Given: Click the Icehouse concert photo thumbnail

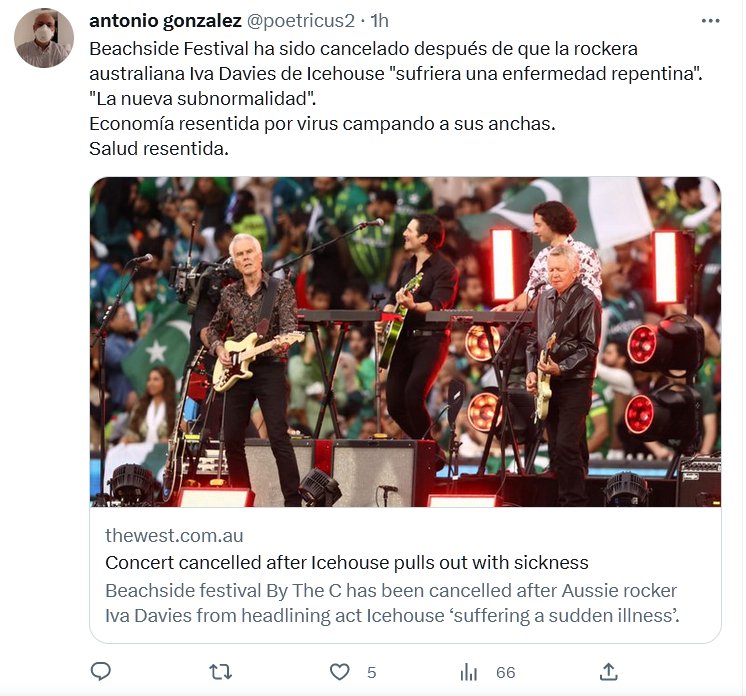Looking at the screenshot, I should (405, 342).
